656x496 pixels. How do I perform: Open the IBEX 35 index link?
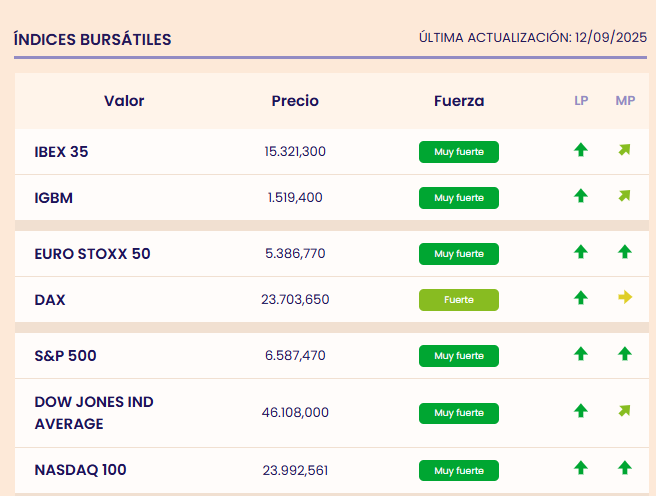click(x=61, y=152)
